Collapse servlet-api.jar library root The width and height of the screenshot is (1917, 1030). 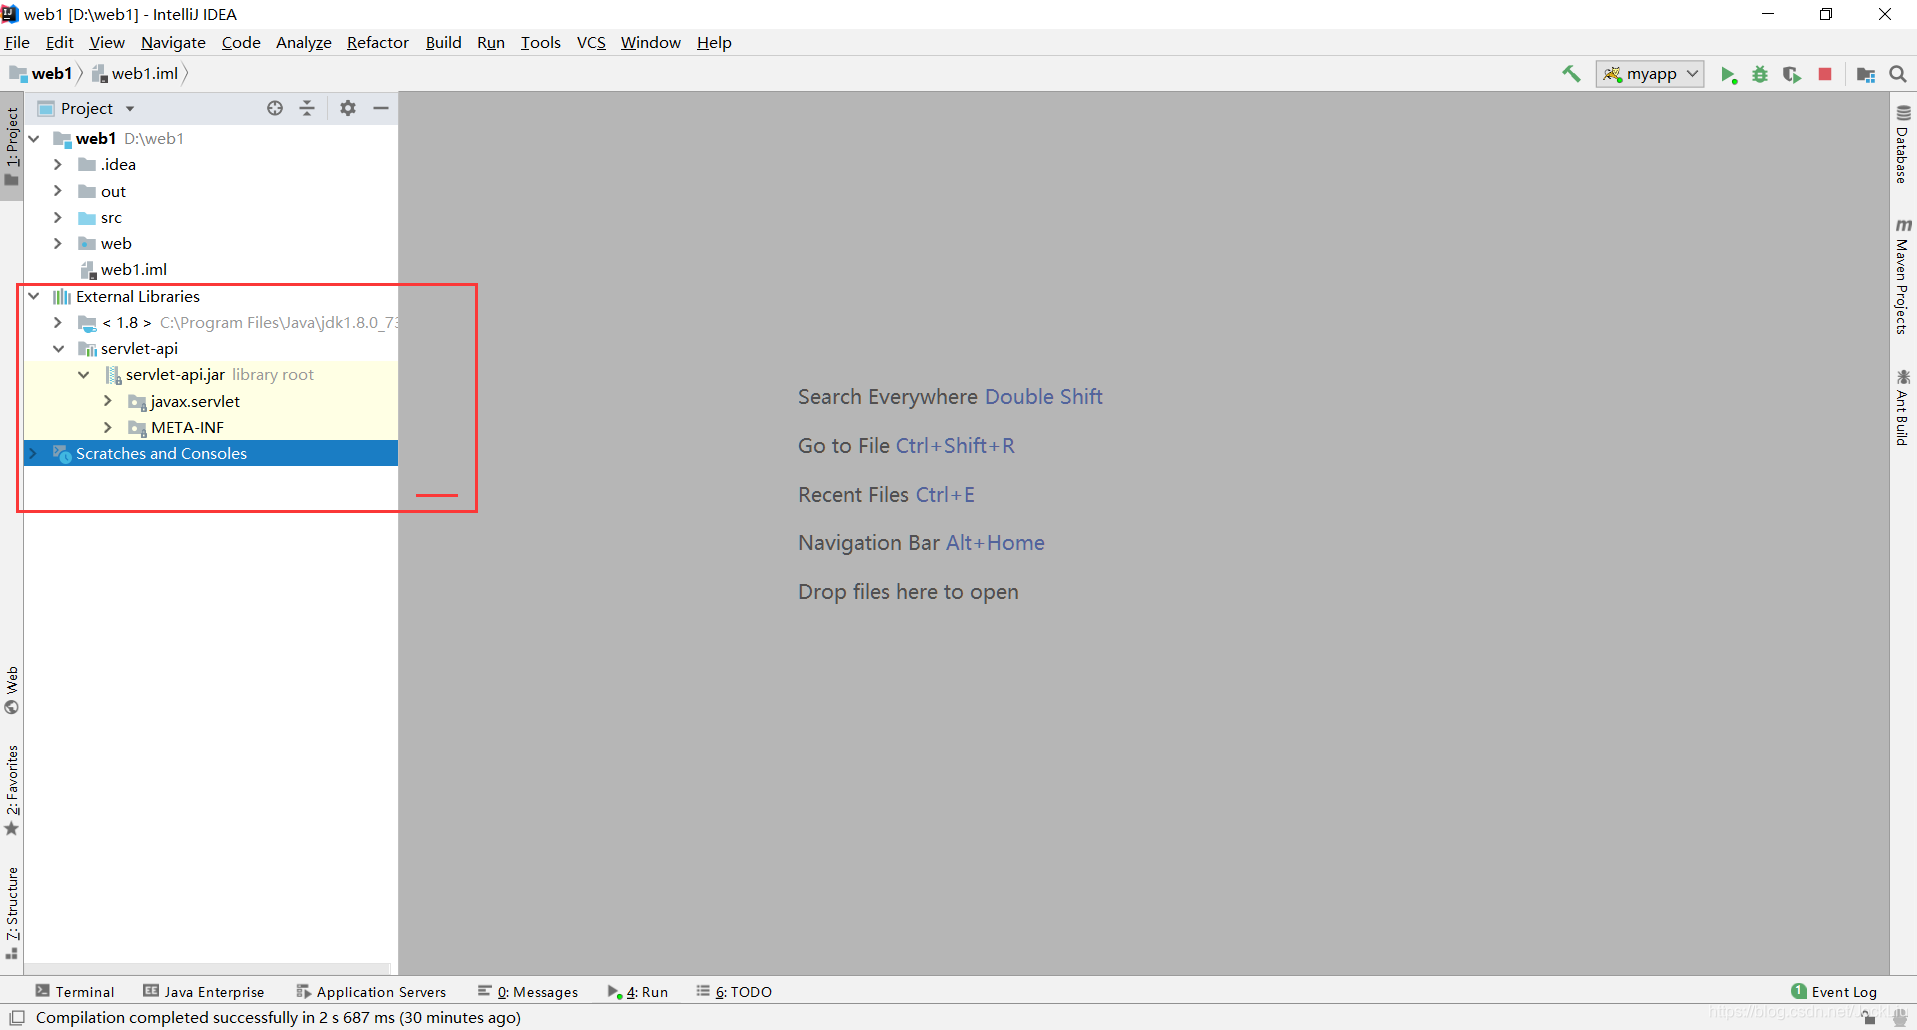84,374
